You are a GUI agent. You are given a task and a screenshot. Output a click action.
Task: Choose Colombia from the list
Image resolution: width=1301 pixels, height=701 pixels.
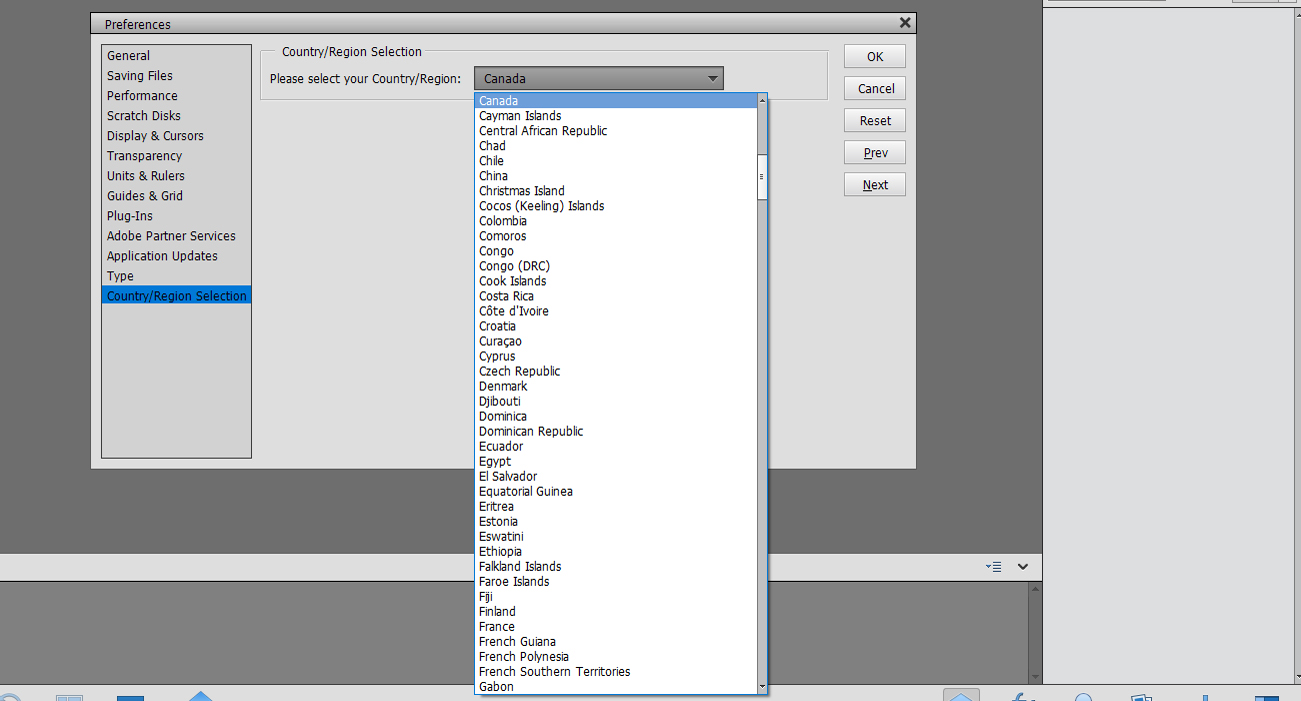pyautogui.click(x=616, y=220)
